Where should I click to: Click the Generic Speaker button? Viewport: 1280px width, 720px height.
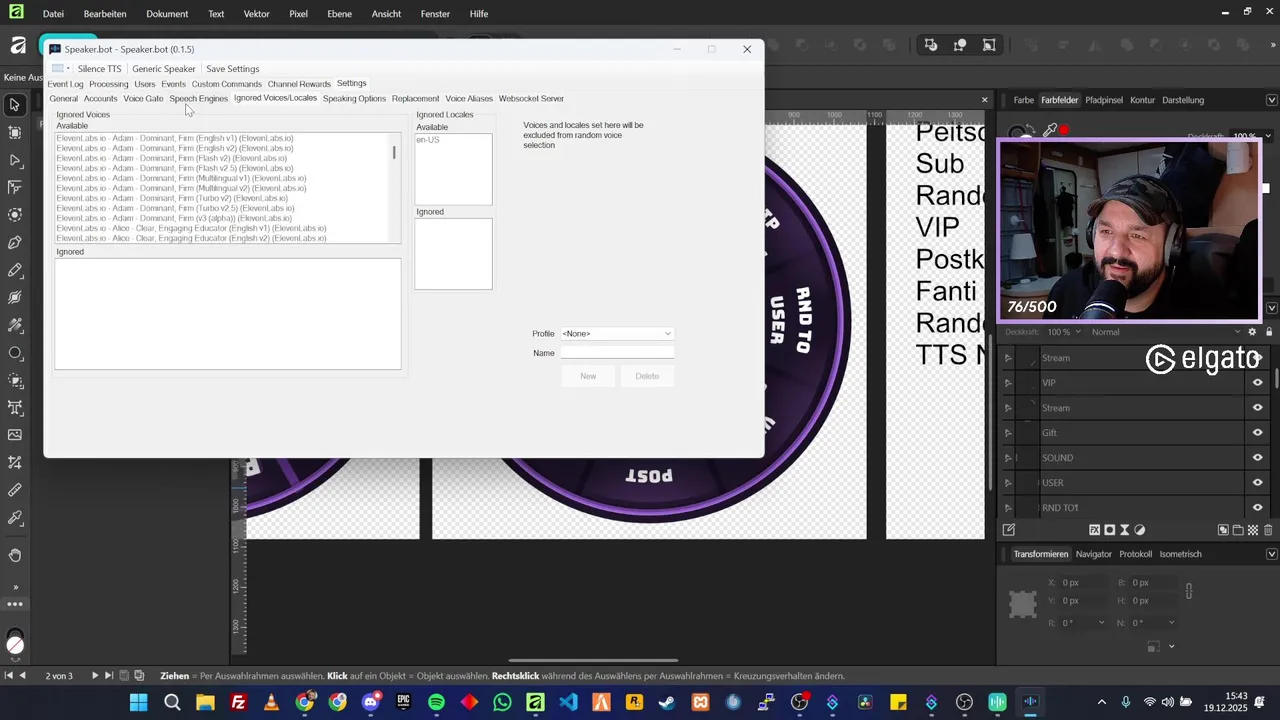[x=164, y=69]
